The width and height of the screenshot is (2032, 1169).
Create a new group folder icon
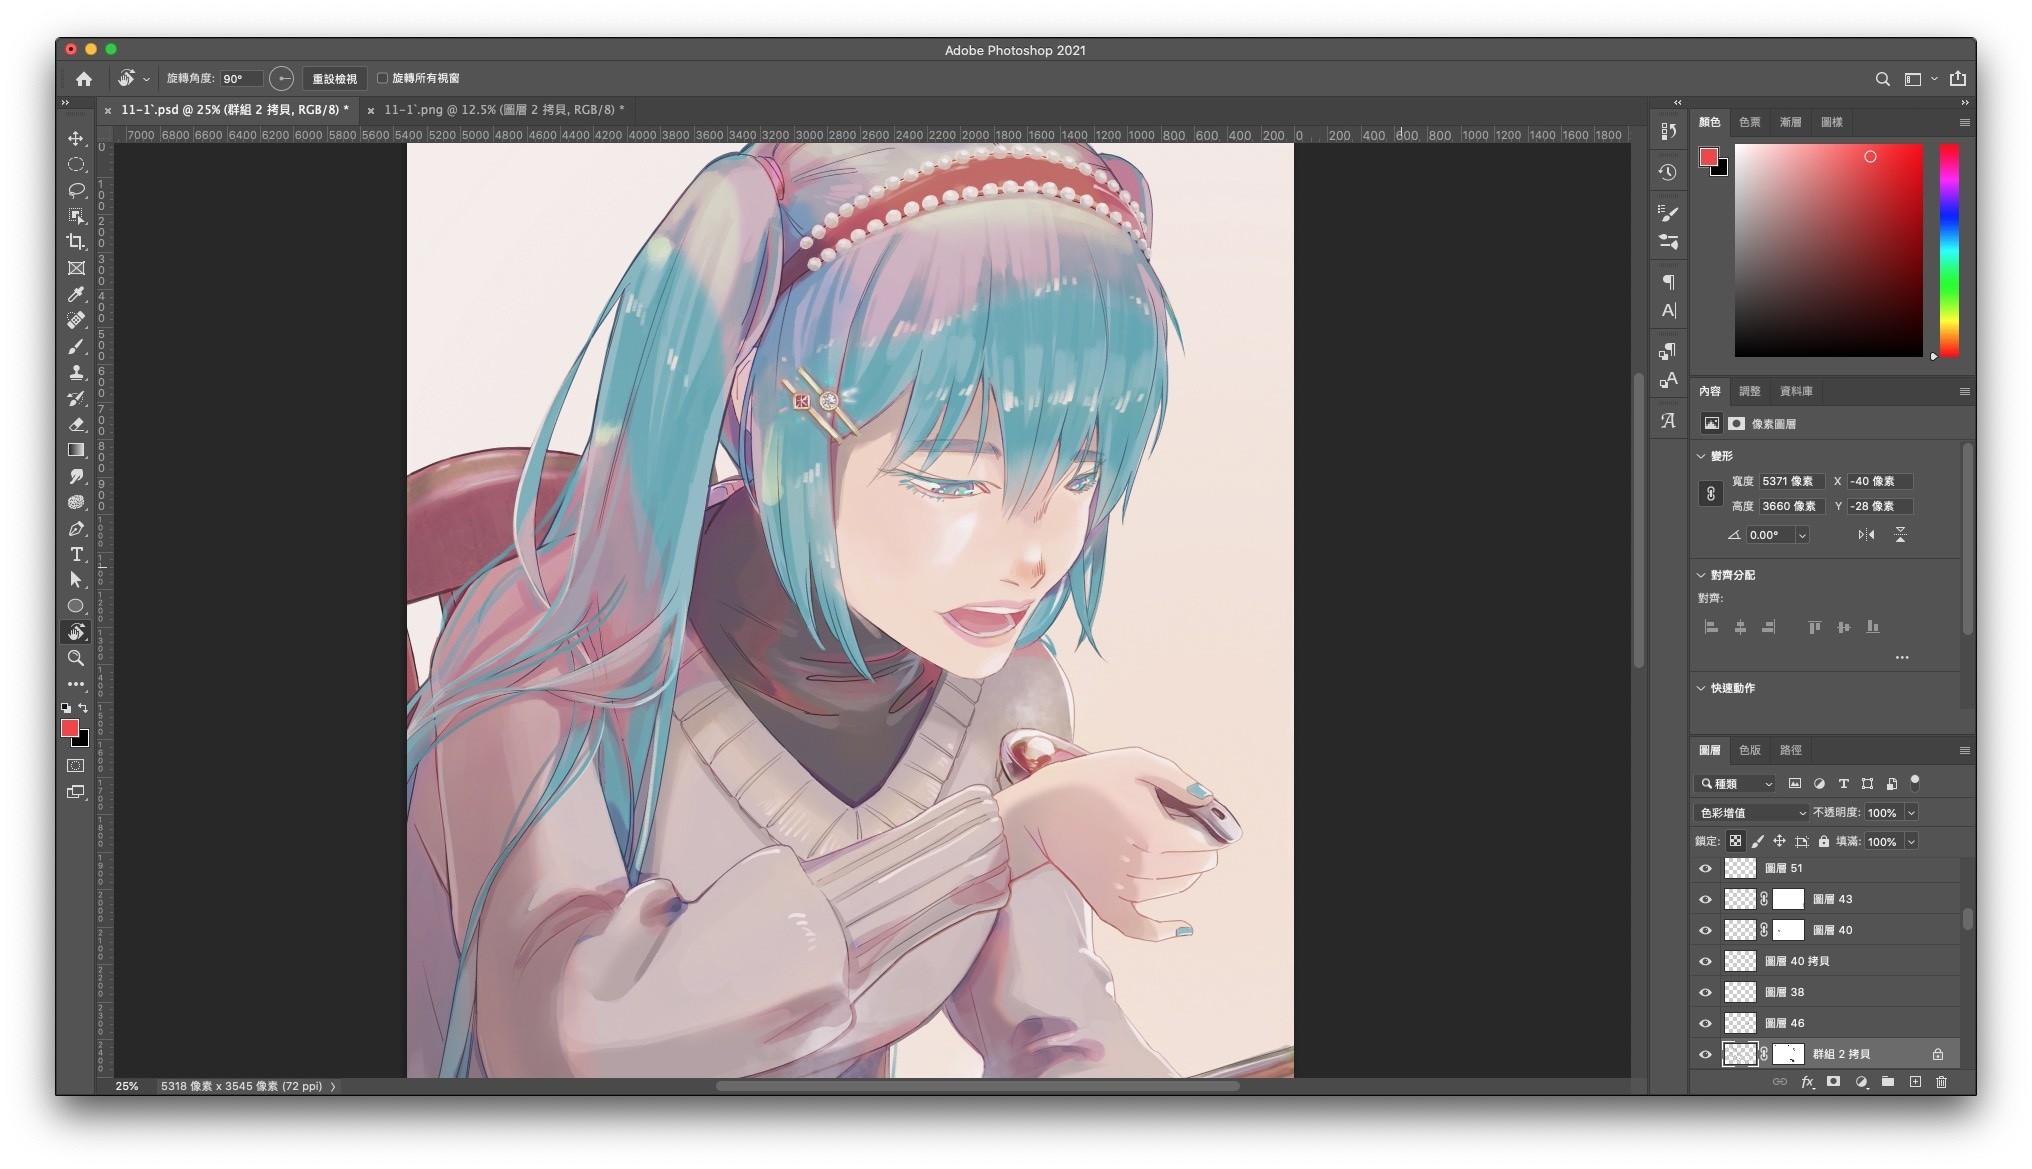tap(1887, 1082)
